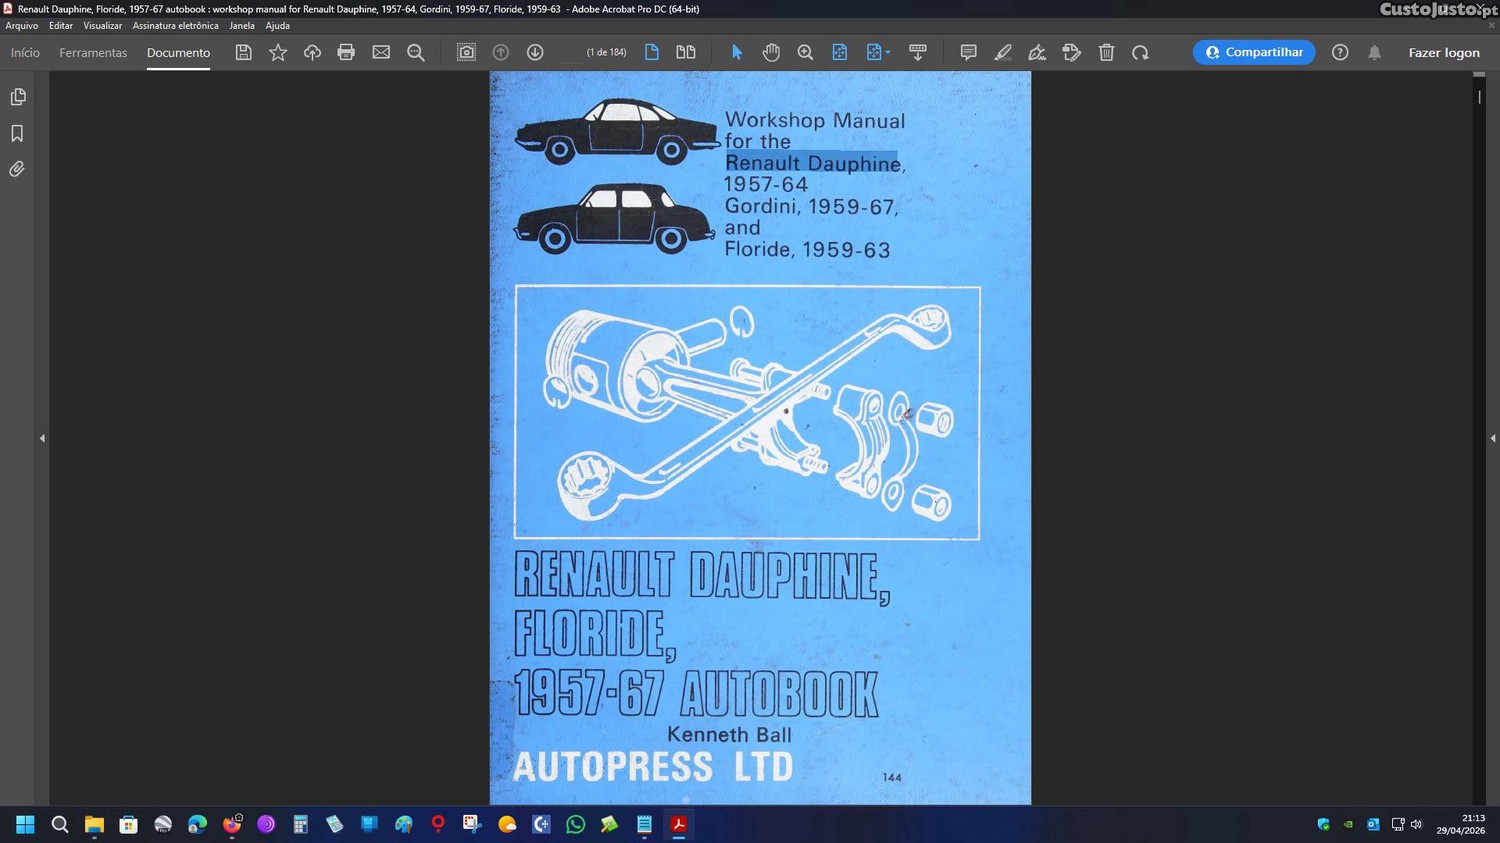Open the Visualizar menu
The height and width of the screenshot is (843, 1500).
click(102, 26)
